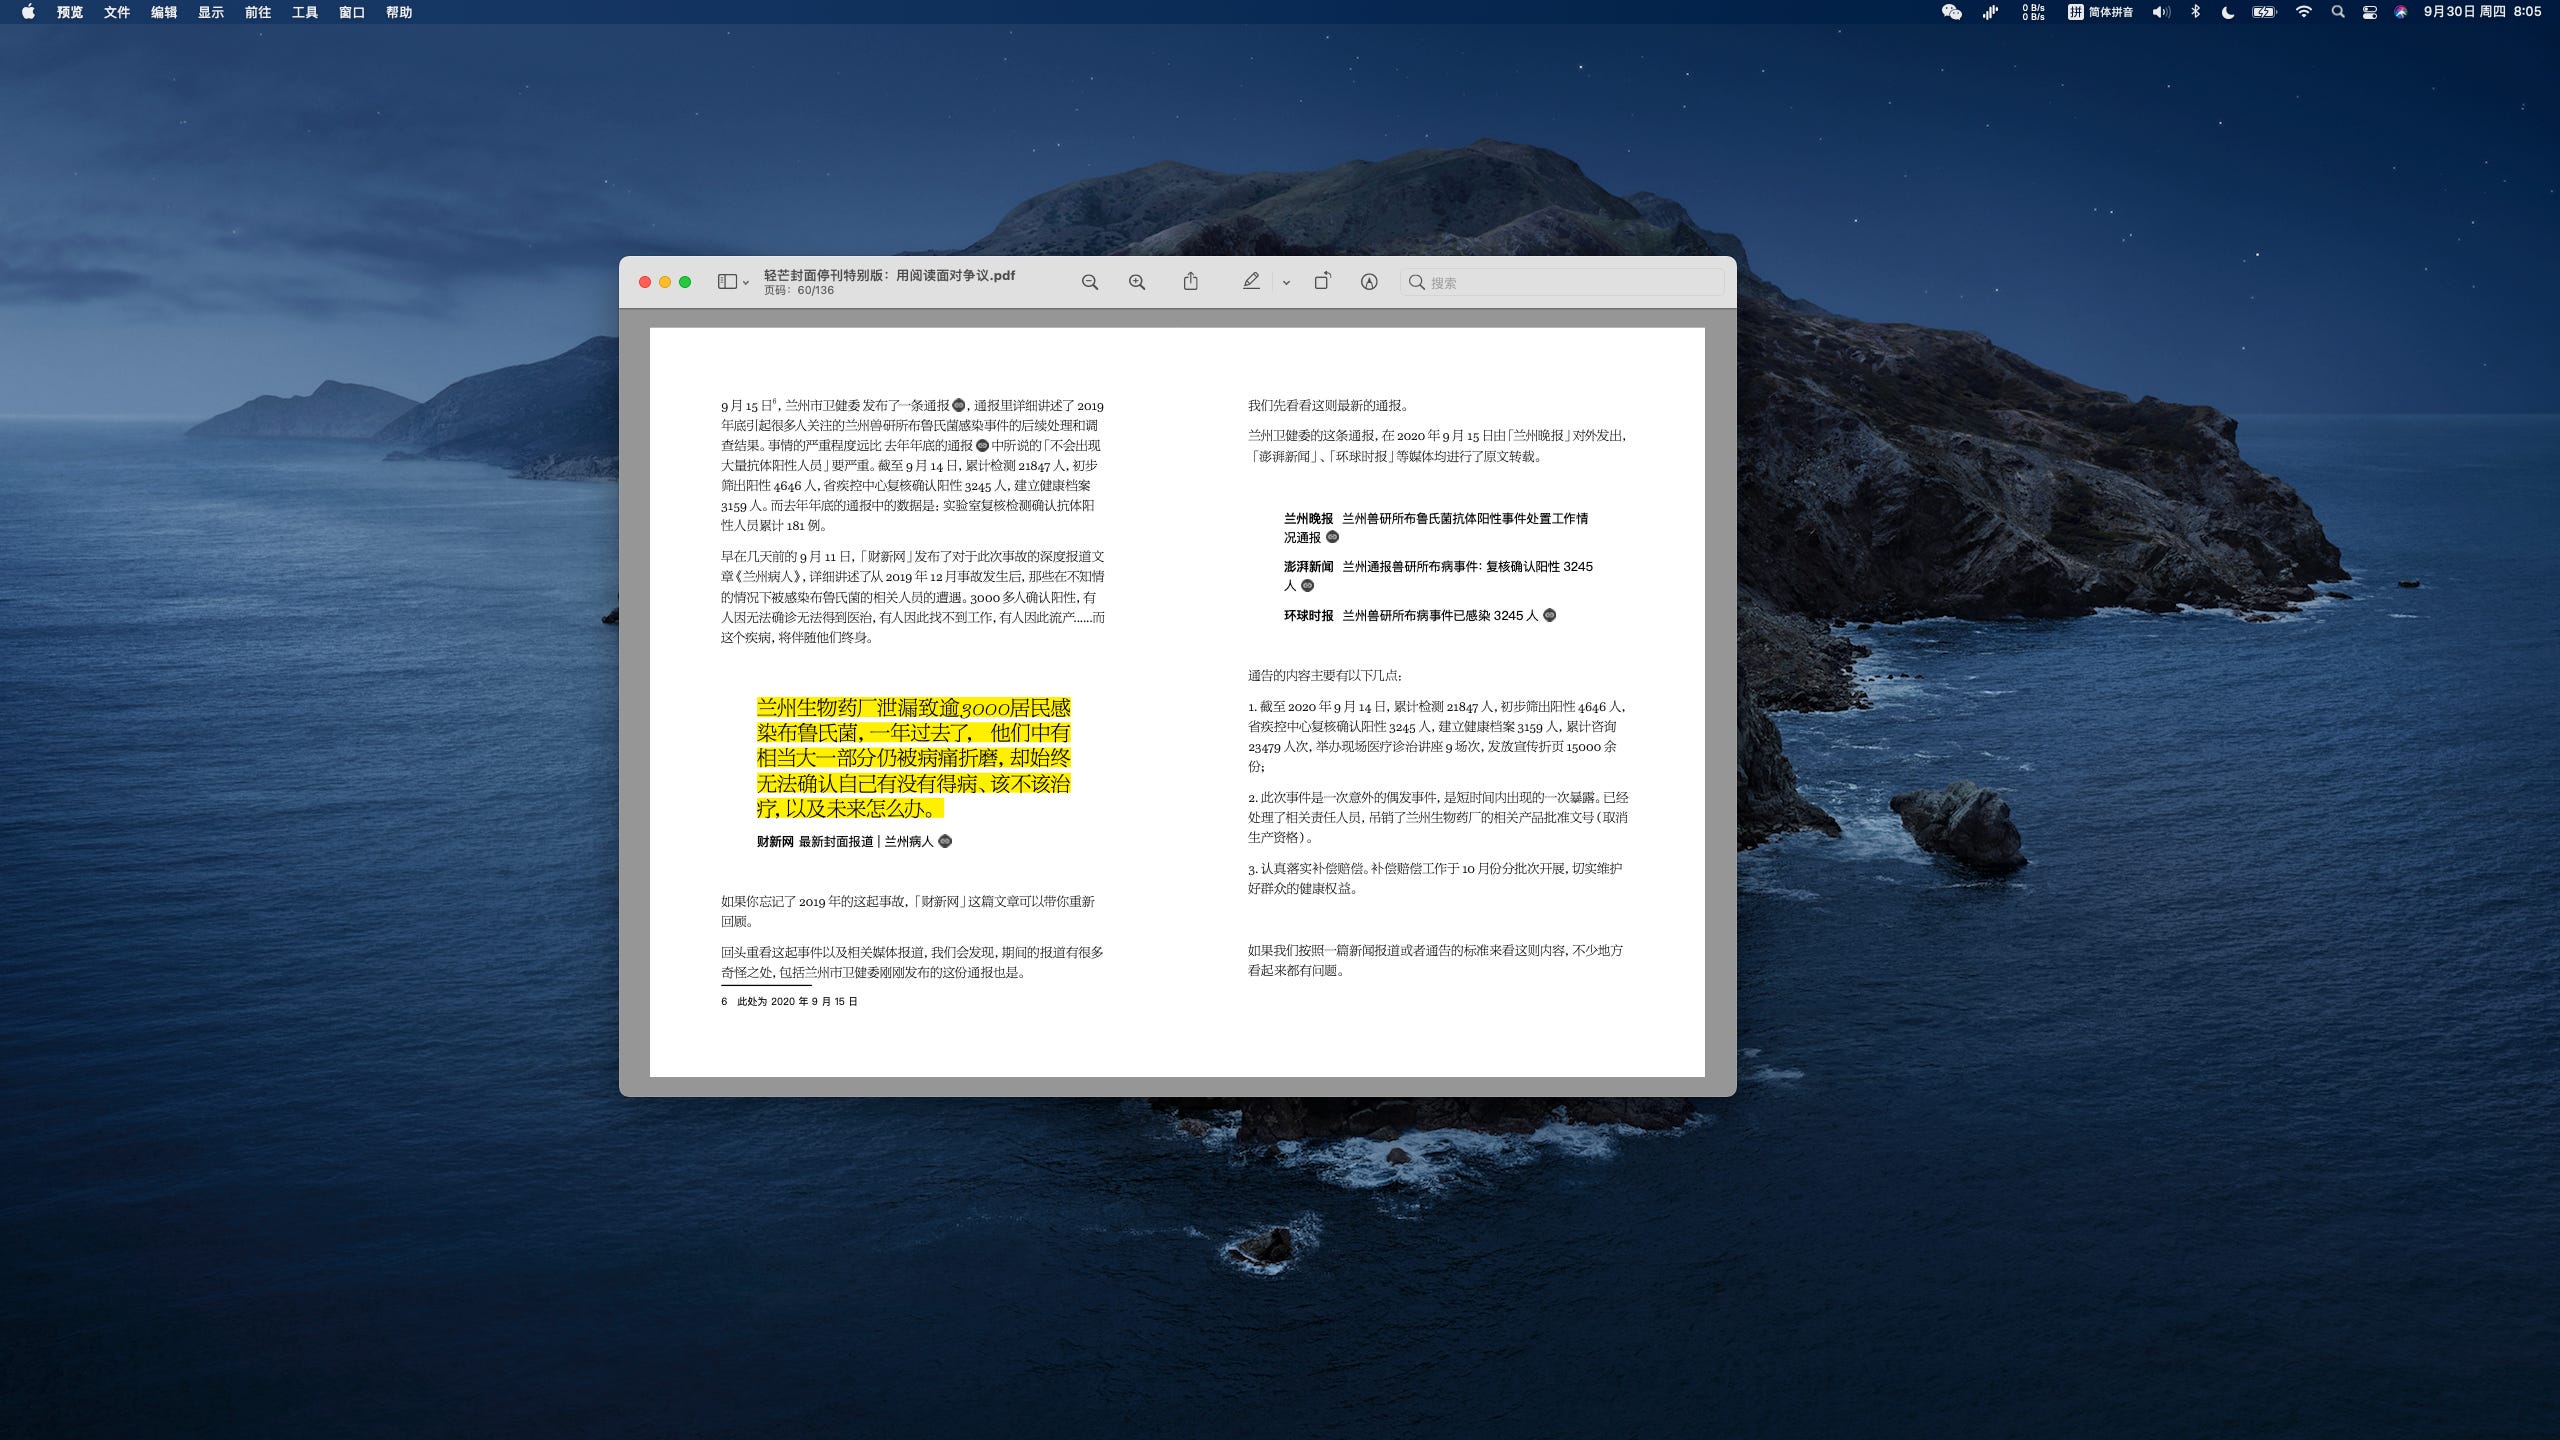
Task: Open the share icon in Preview toolbar
Action: click(x=1190, y=282)
